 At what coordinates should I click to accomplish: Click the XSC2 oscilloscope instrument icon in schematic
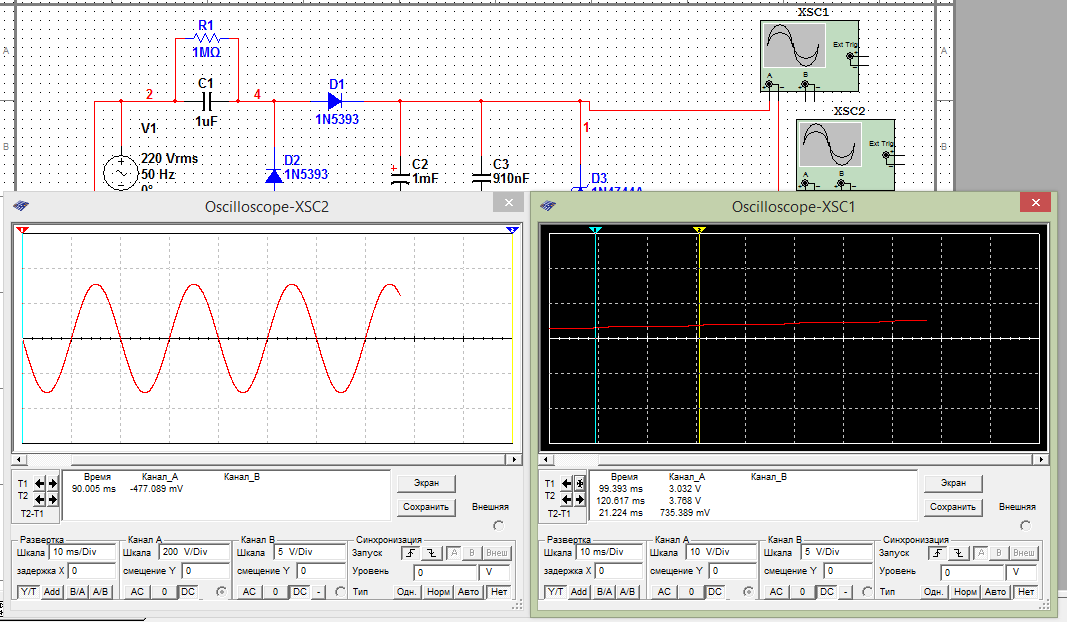point(845,154)
